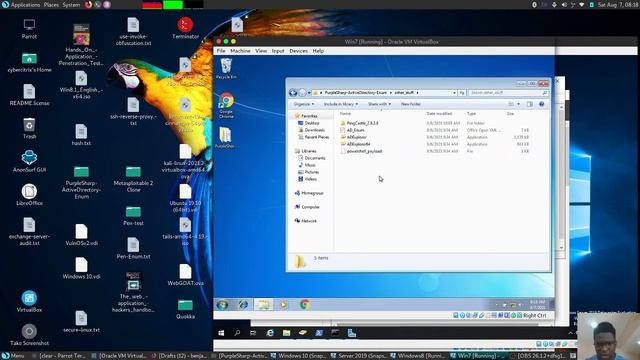Open the change view dropdown arrow
This screenshot has height=360, width=640.
[x=519, y=104]
